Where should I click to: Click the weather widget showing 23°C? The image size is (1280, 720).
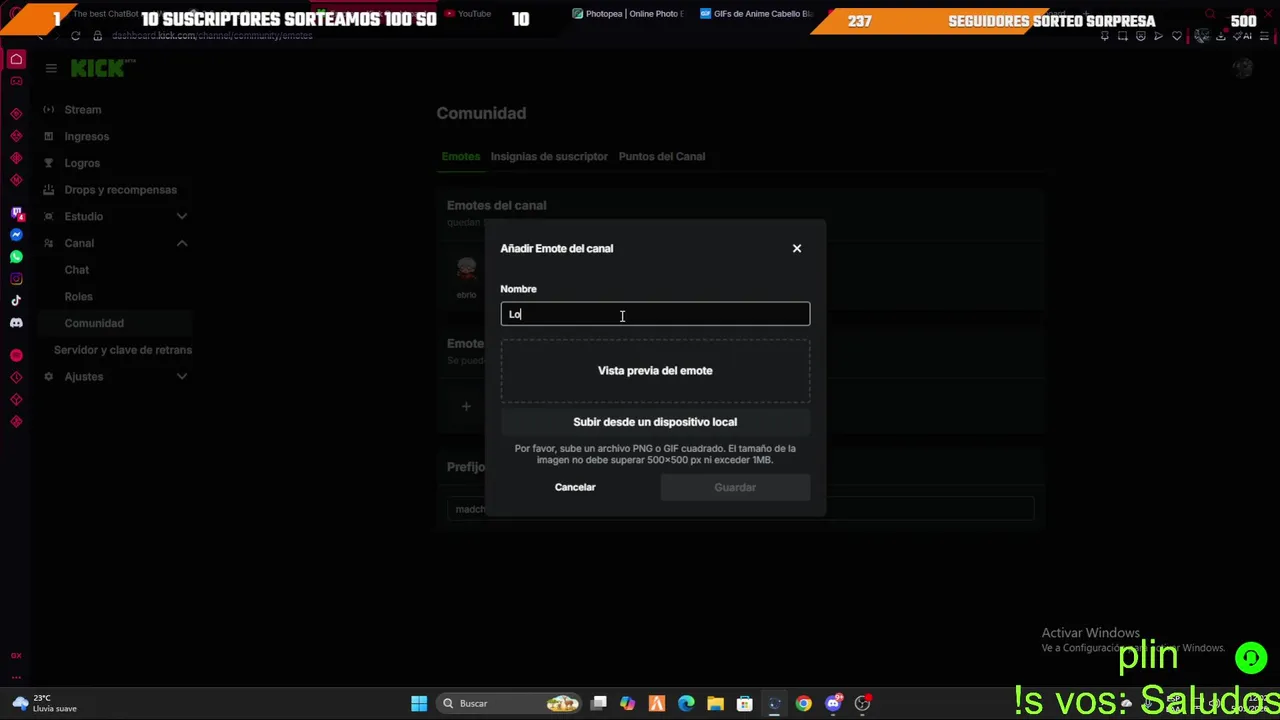pos(42,703)
